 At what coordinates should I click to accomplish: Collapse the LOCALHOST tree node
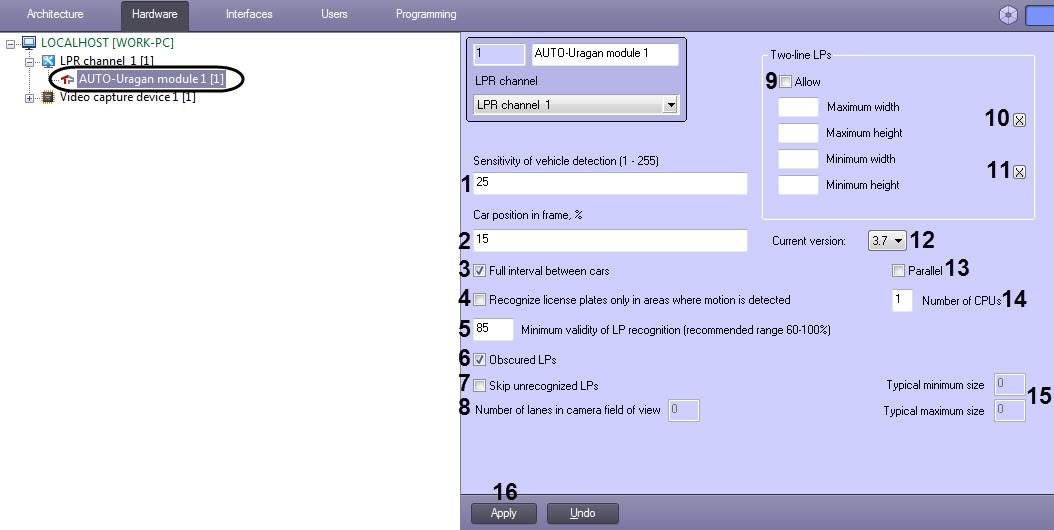pos(10,44)
